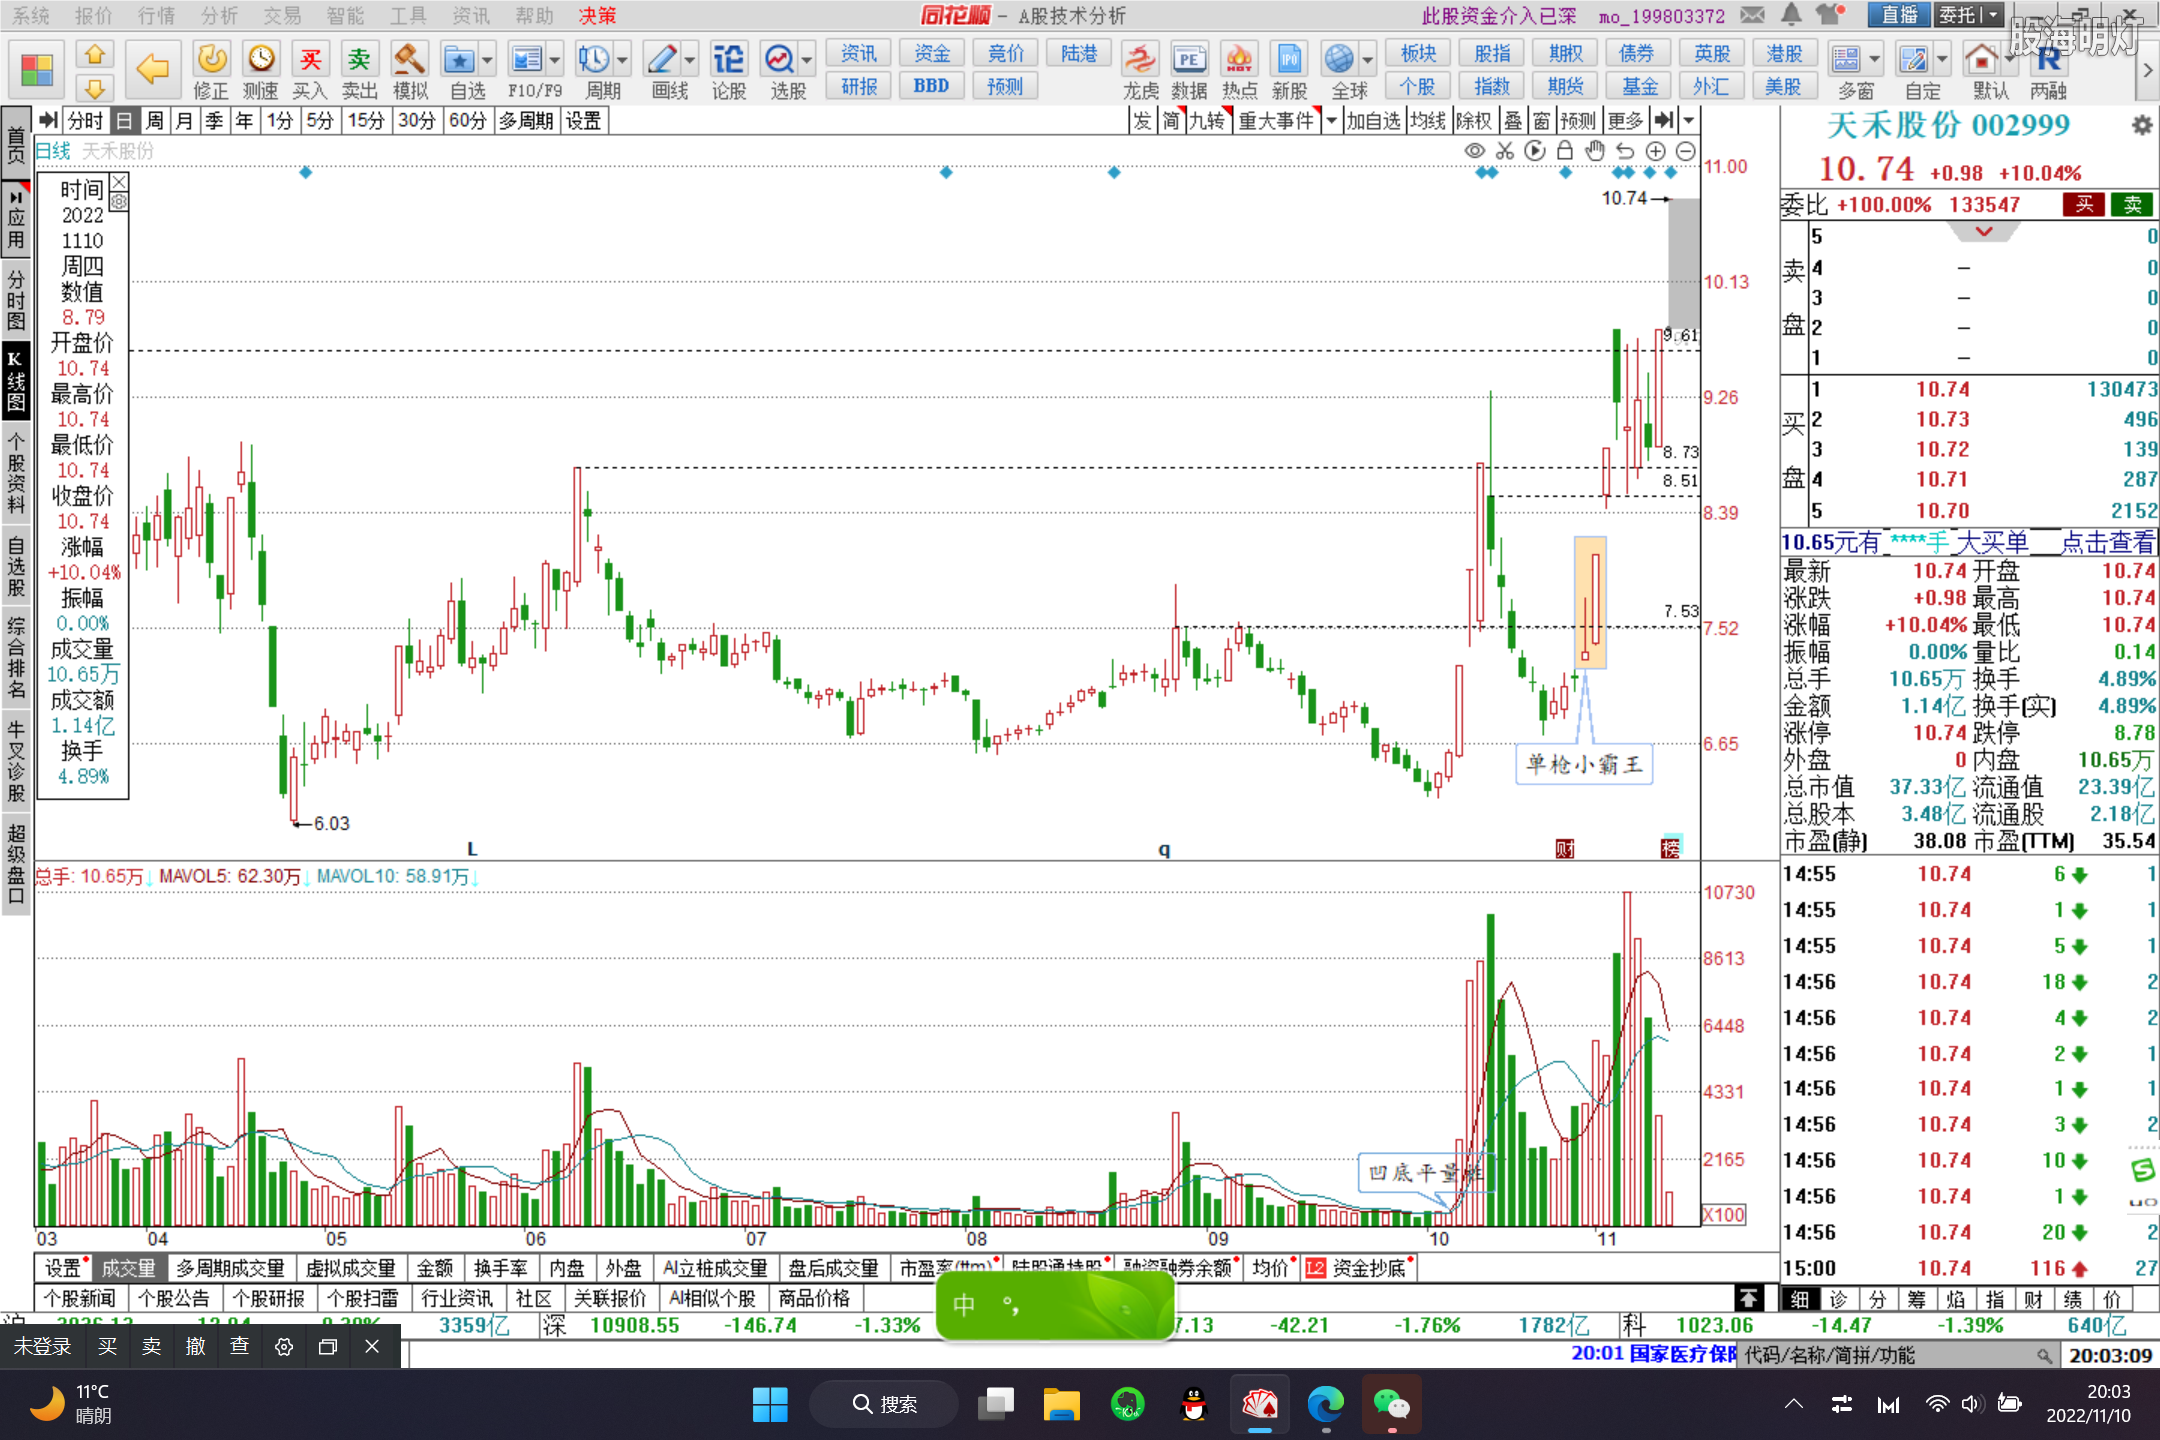Toggle 均线 moving averages on chart

click(x=1428, y=121)
